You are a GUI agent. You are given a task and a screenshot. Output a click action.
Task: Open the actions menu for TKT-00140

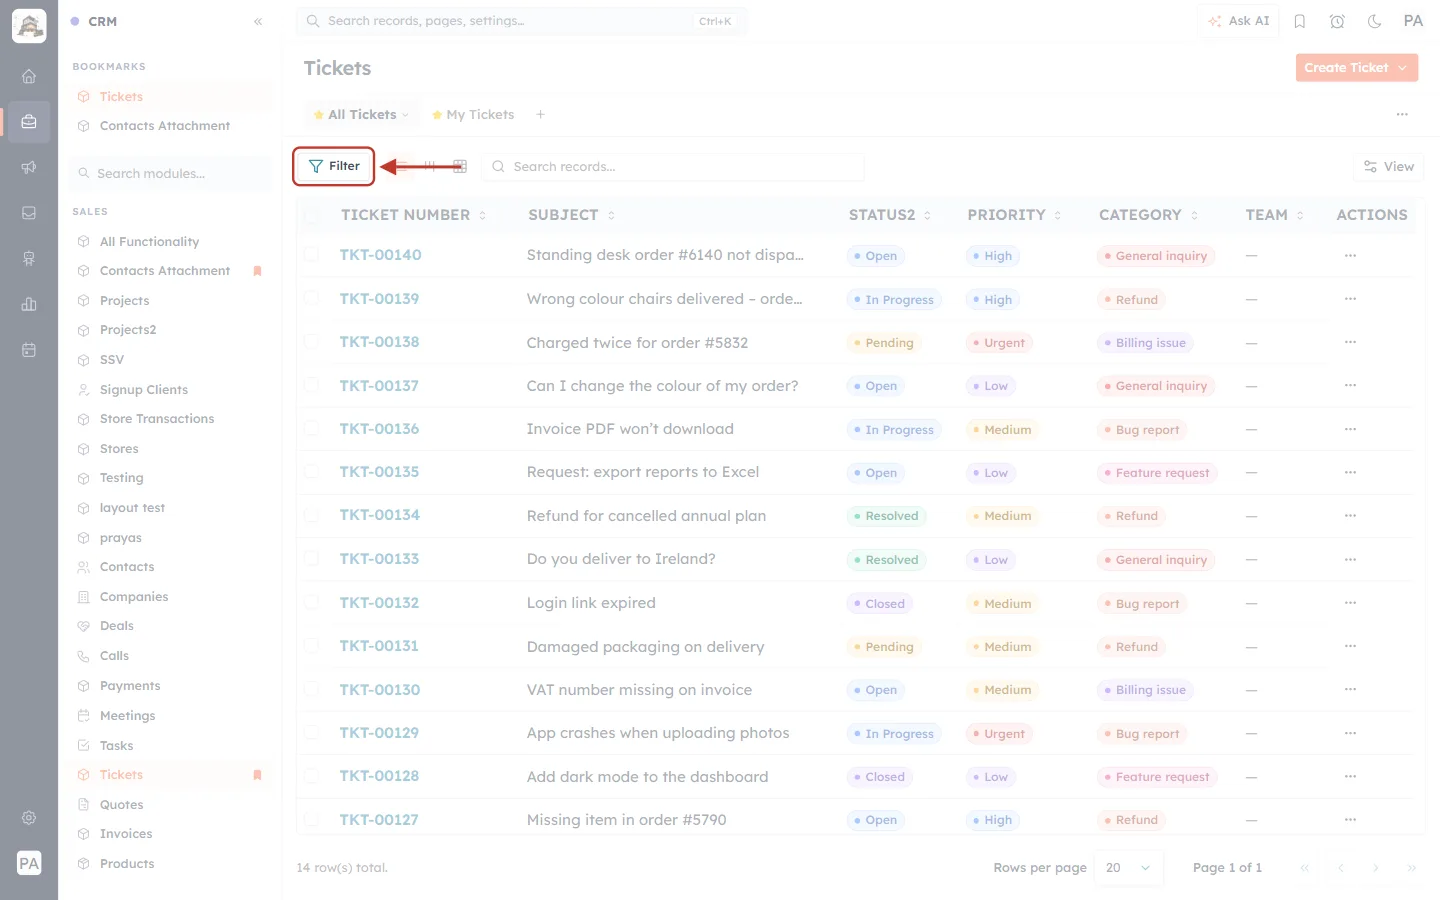1350,255
